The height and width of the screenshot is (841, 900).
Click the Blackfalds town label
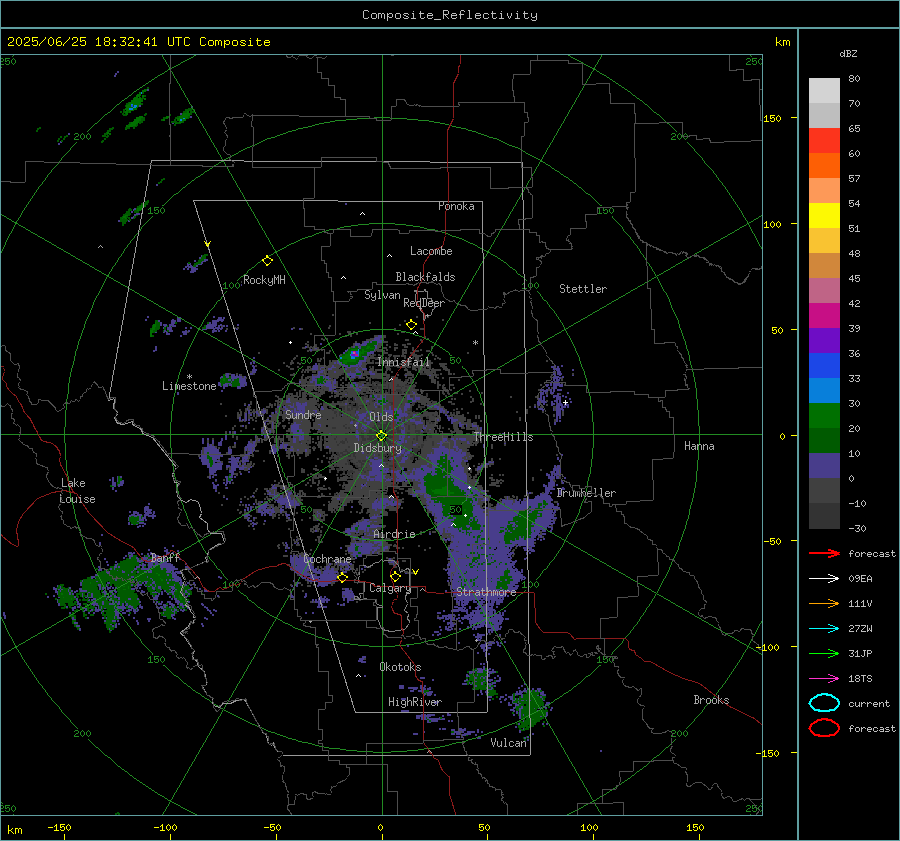pyautogui.click(x=425, y=277)
